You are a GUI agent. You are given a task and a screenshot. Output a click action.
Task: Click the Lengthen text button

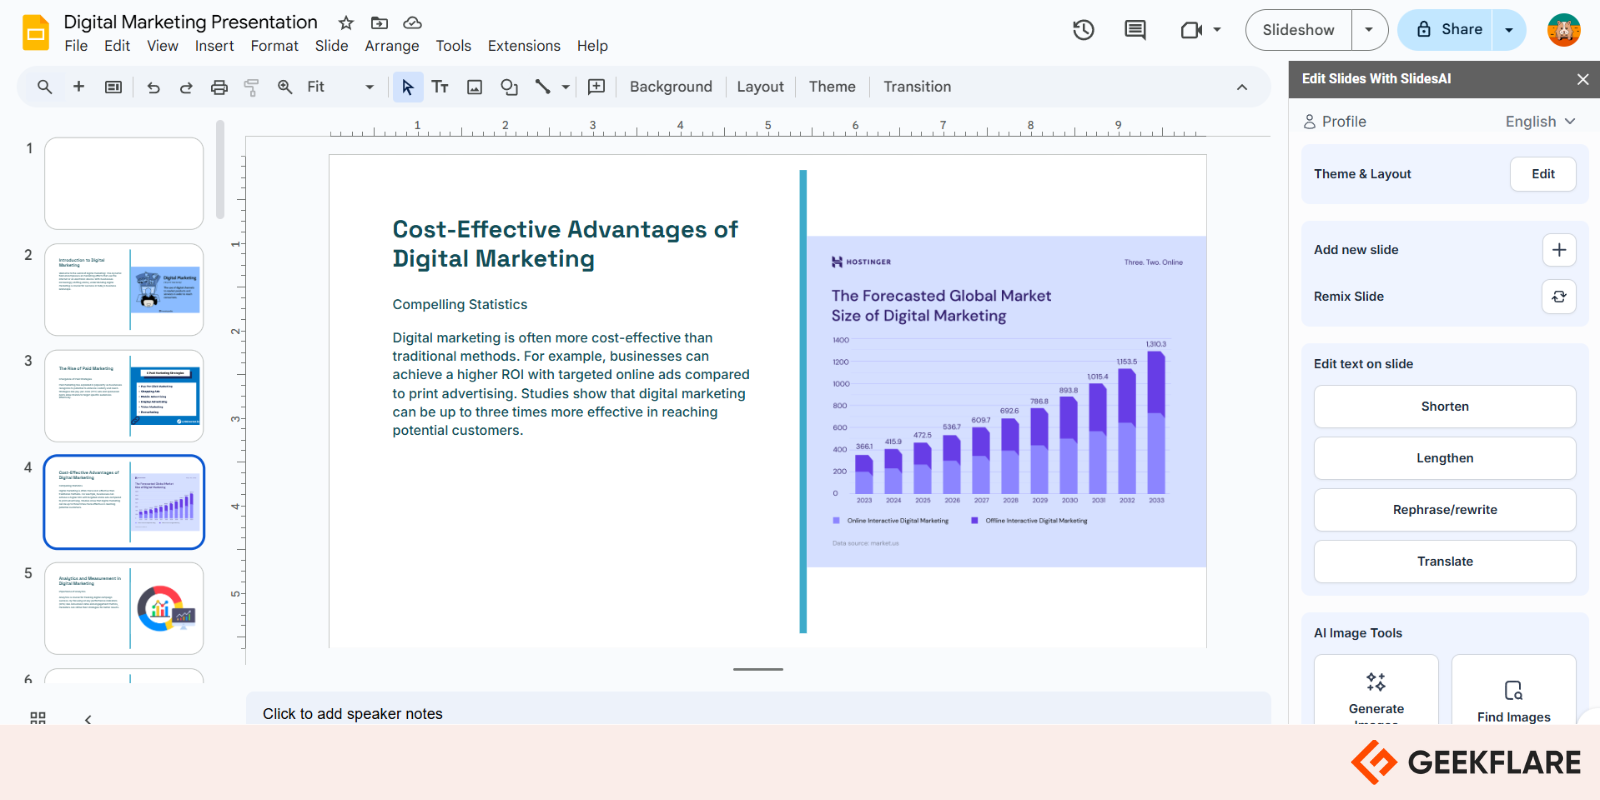click(x=1445, y=458)
